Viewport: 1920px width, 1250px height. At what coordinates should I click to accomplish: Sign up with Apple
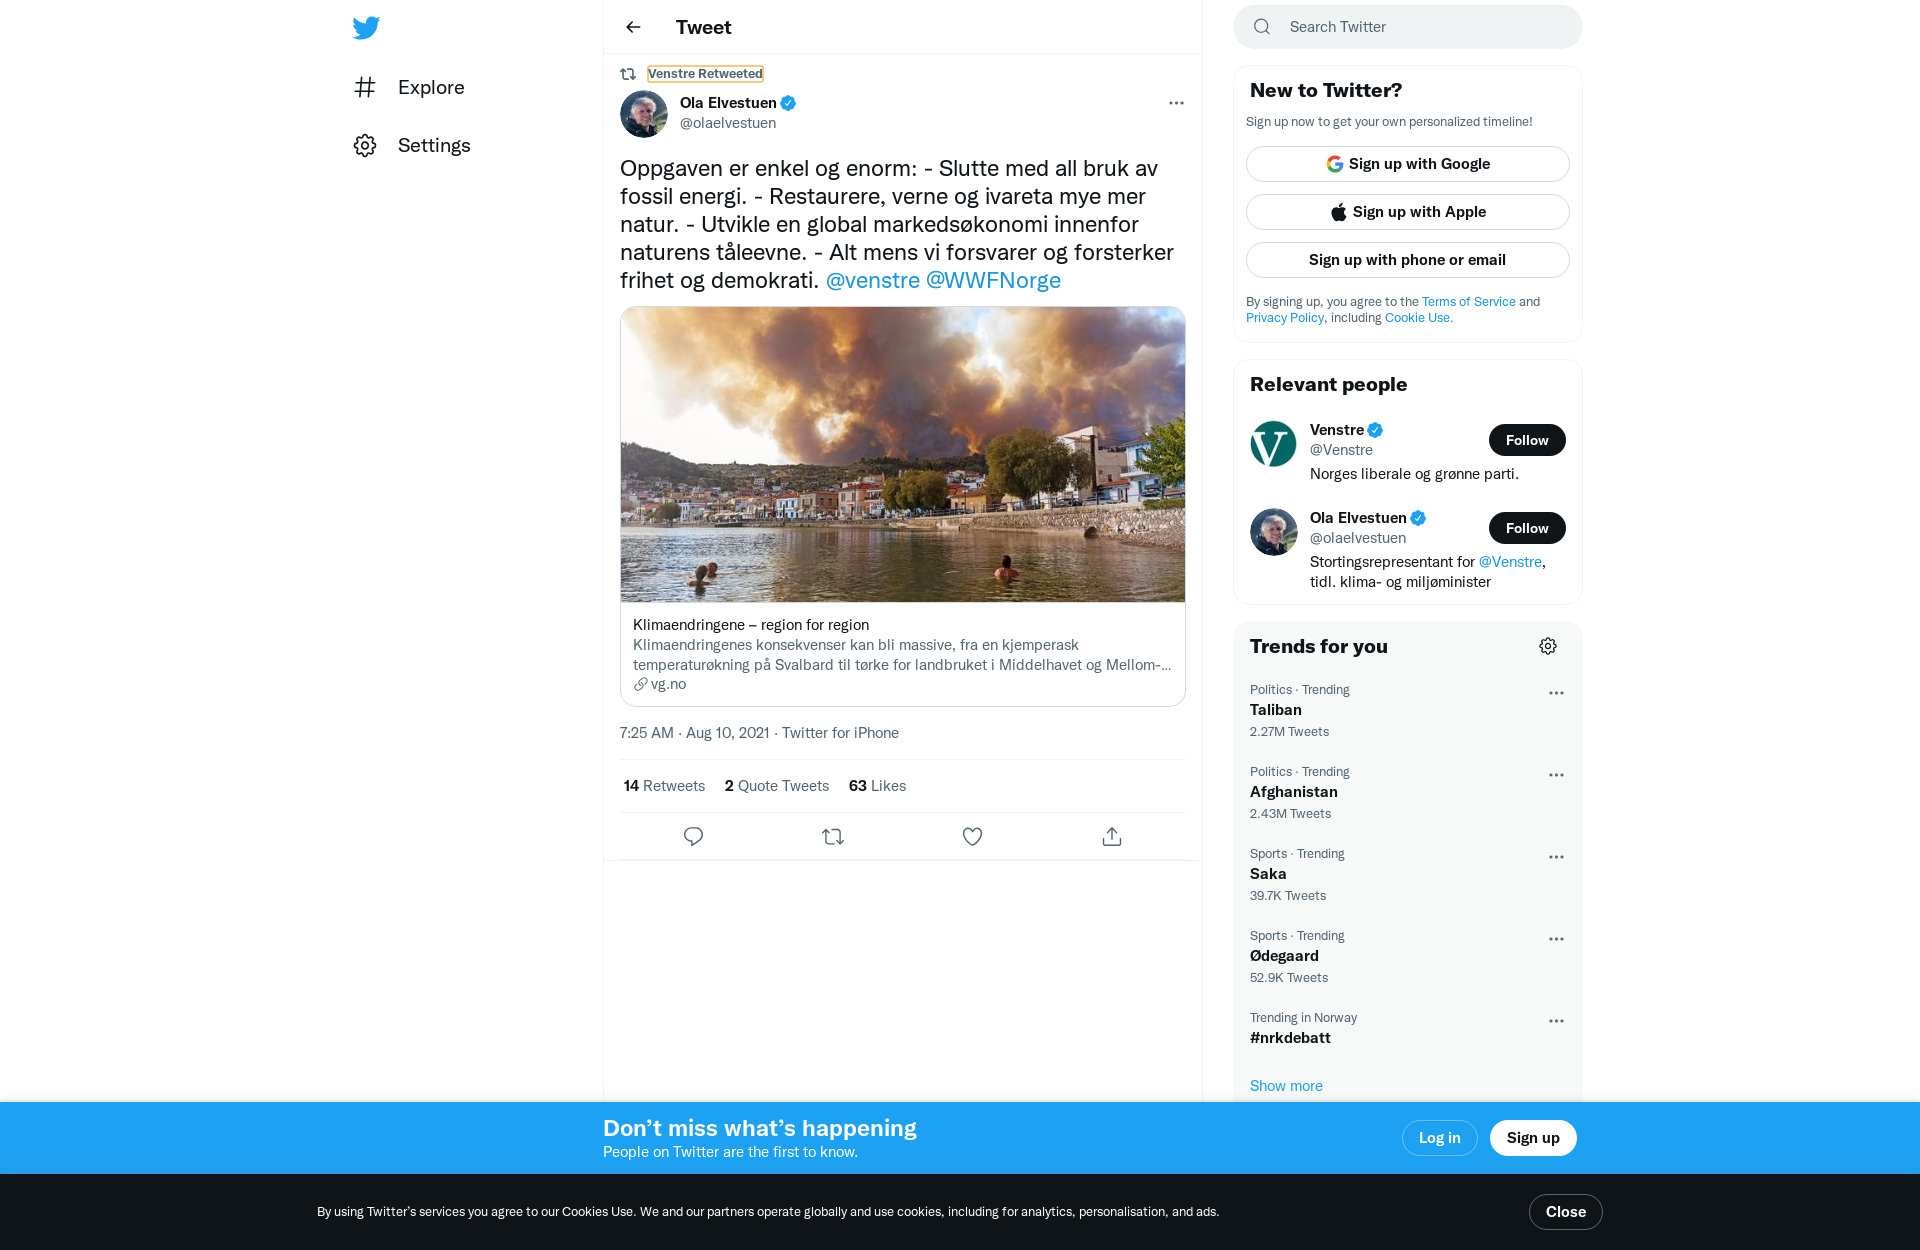[x=1408, y=212]
